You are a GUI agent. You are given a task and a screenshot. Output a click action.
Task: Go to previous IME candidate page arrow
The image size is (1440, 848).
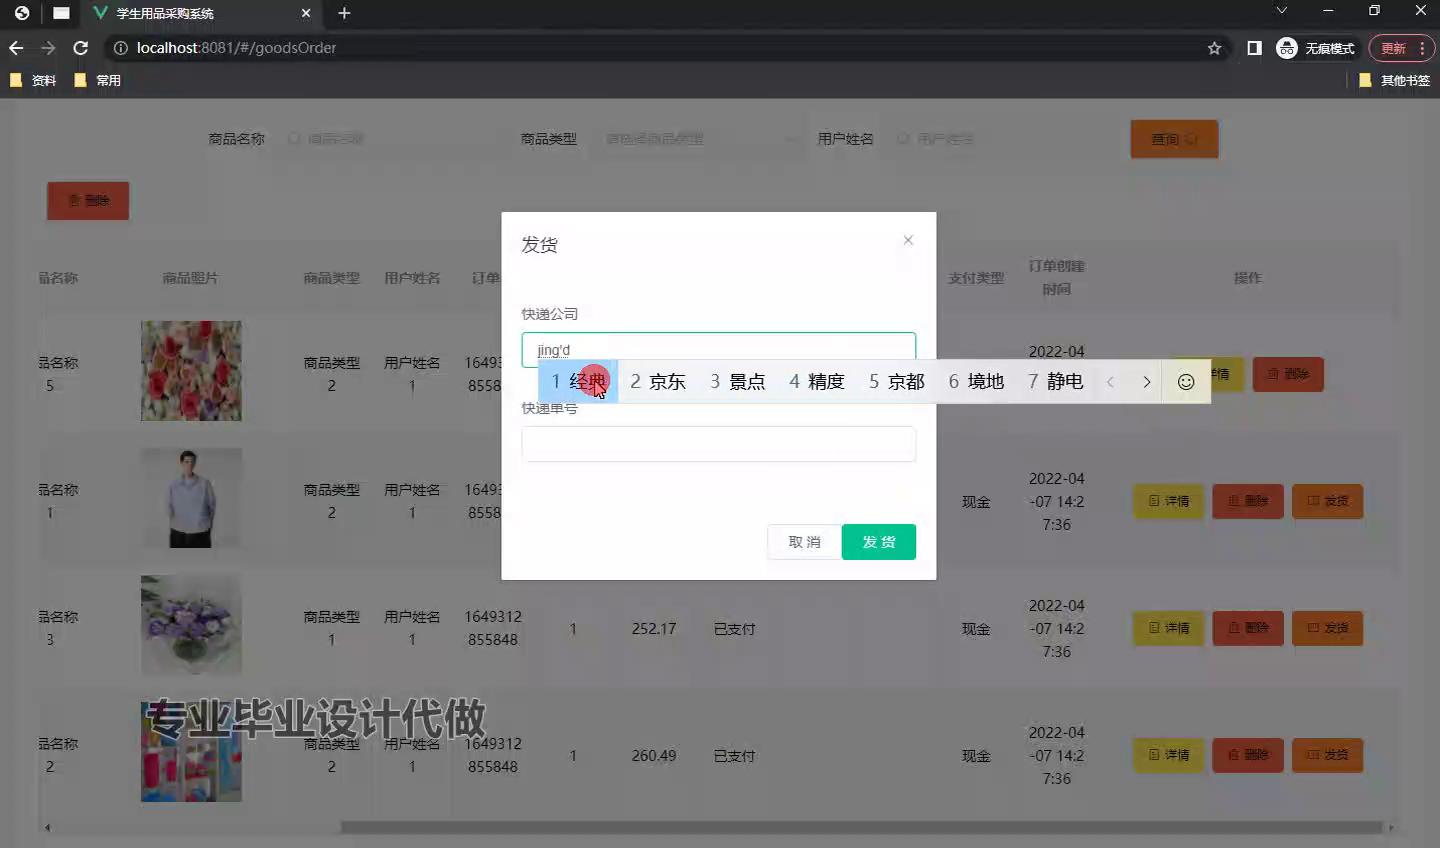1110,382
